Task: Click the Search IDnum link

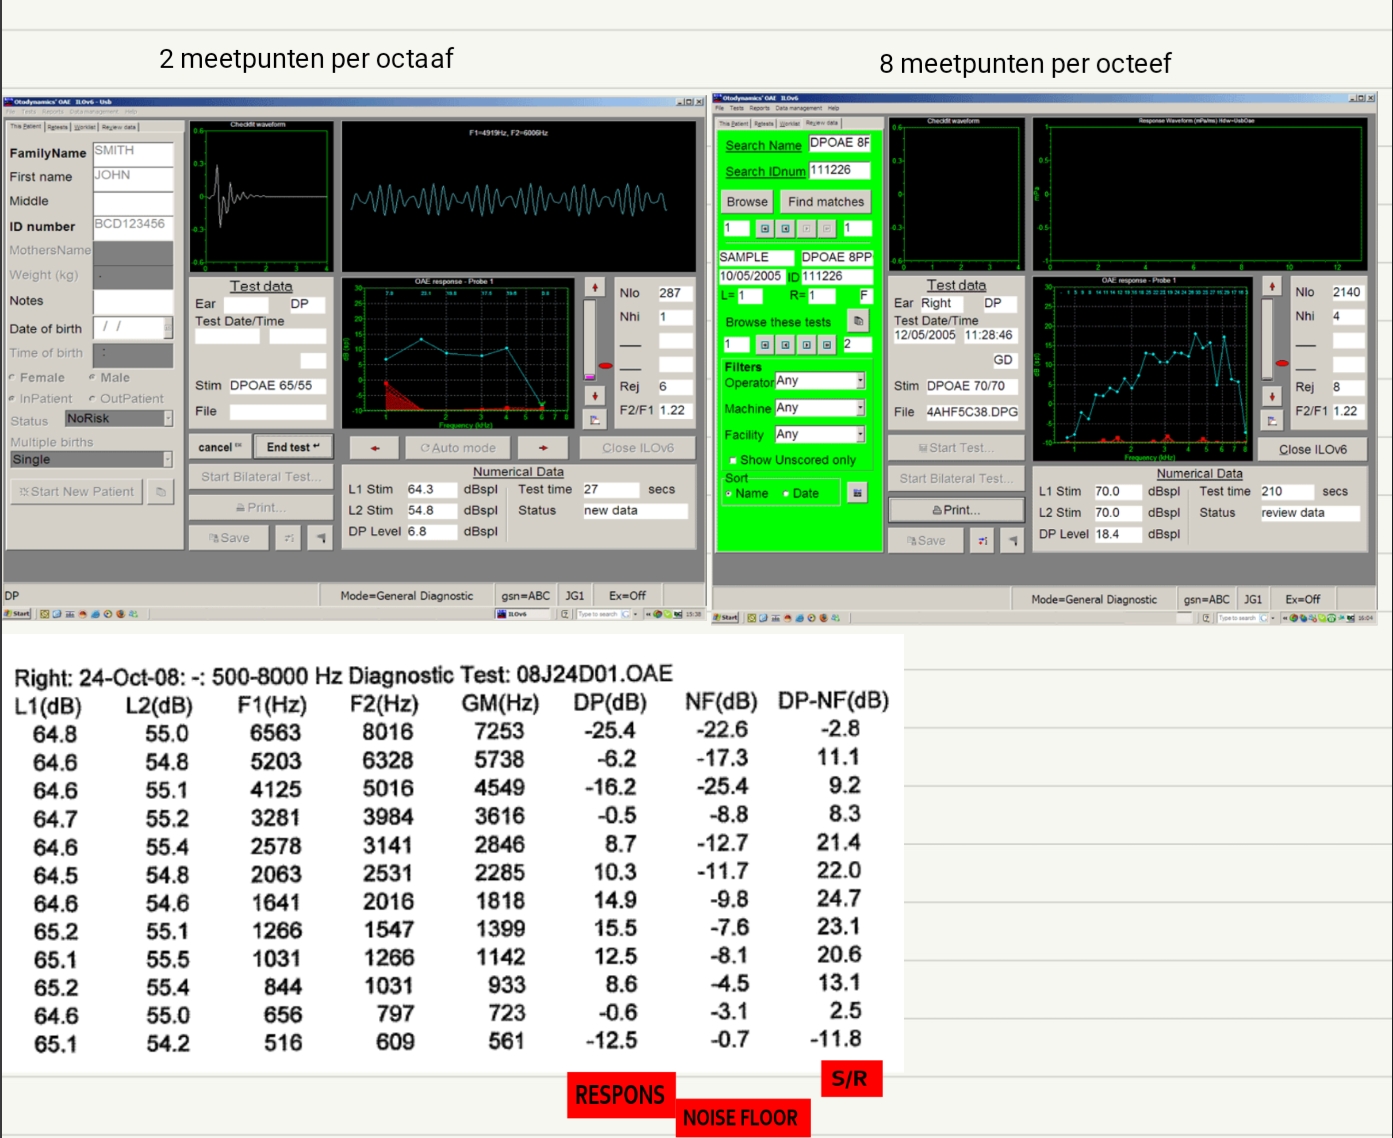Action: (x=765, y=172)
